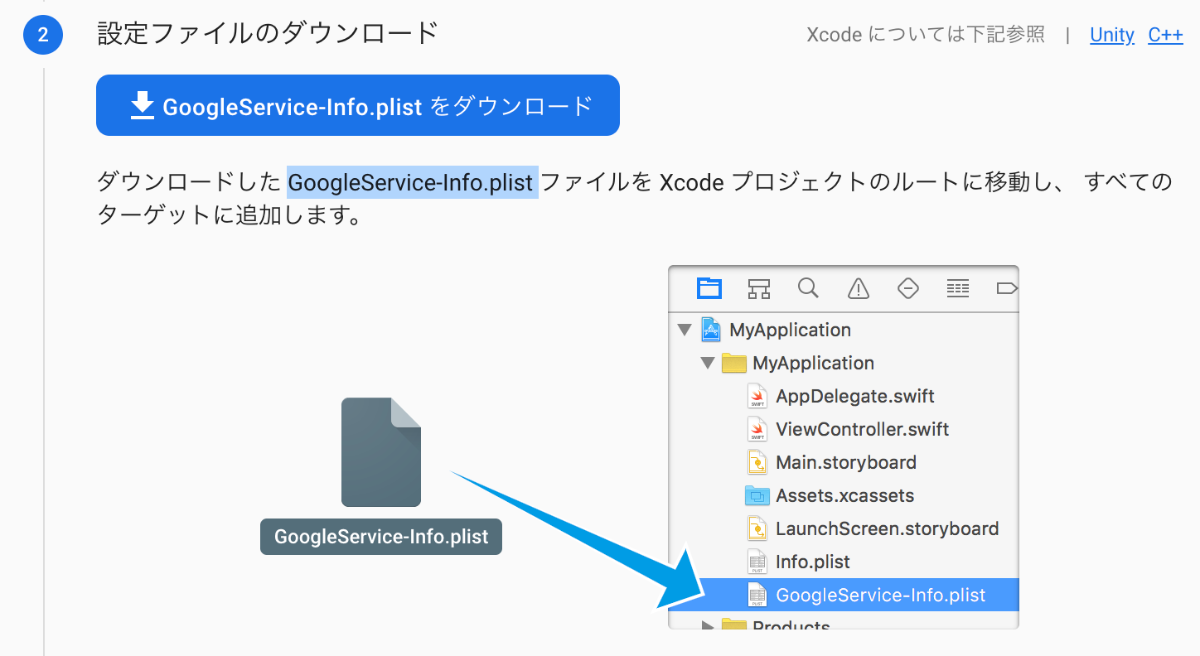Click the Xcode については下記参照 text
The image size is (1200, 656).
926,35
